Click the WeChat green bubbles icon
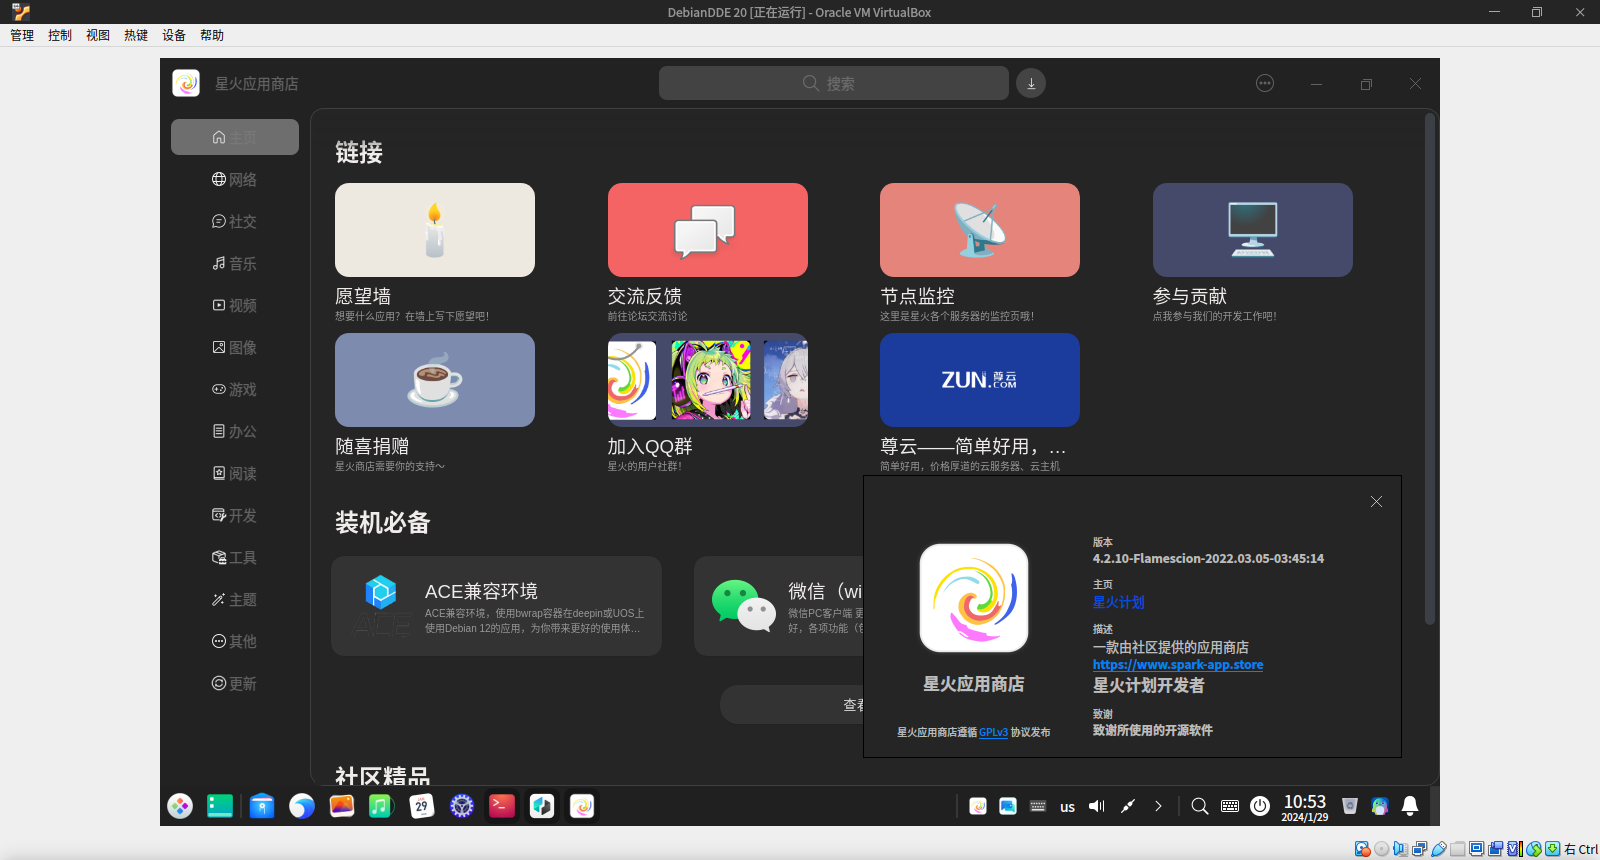This screenshot has height=860, width=1600. coord(743,605)
